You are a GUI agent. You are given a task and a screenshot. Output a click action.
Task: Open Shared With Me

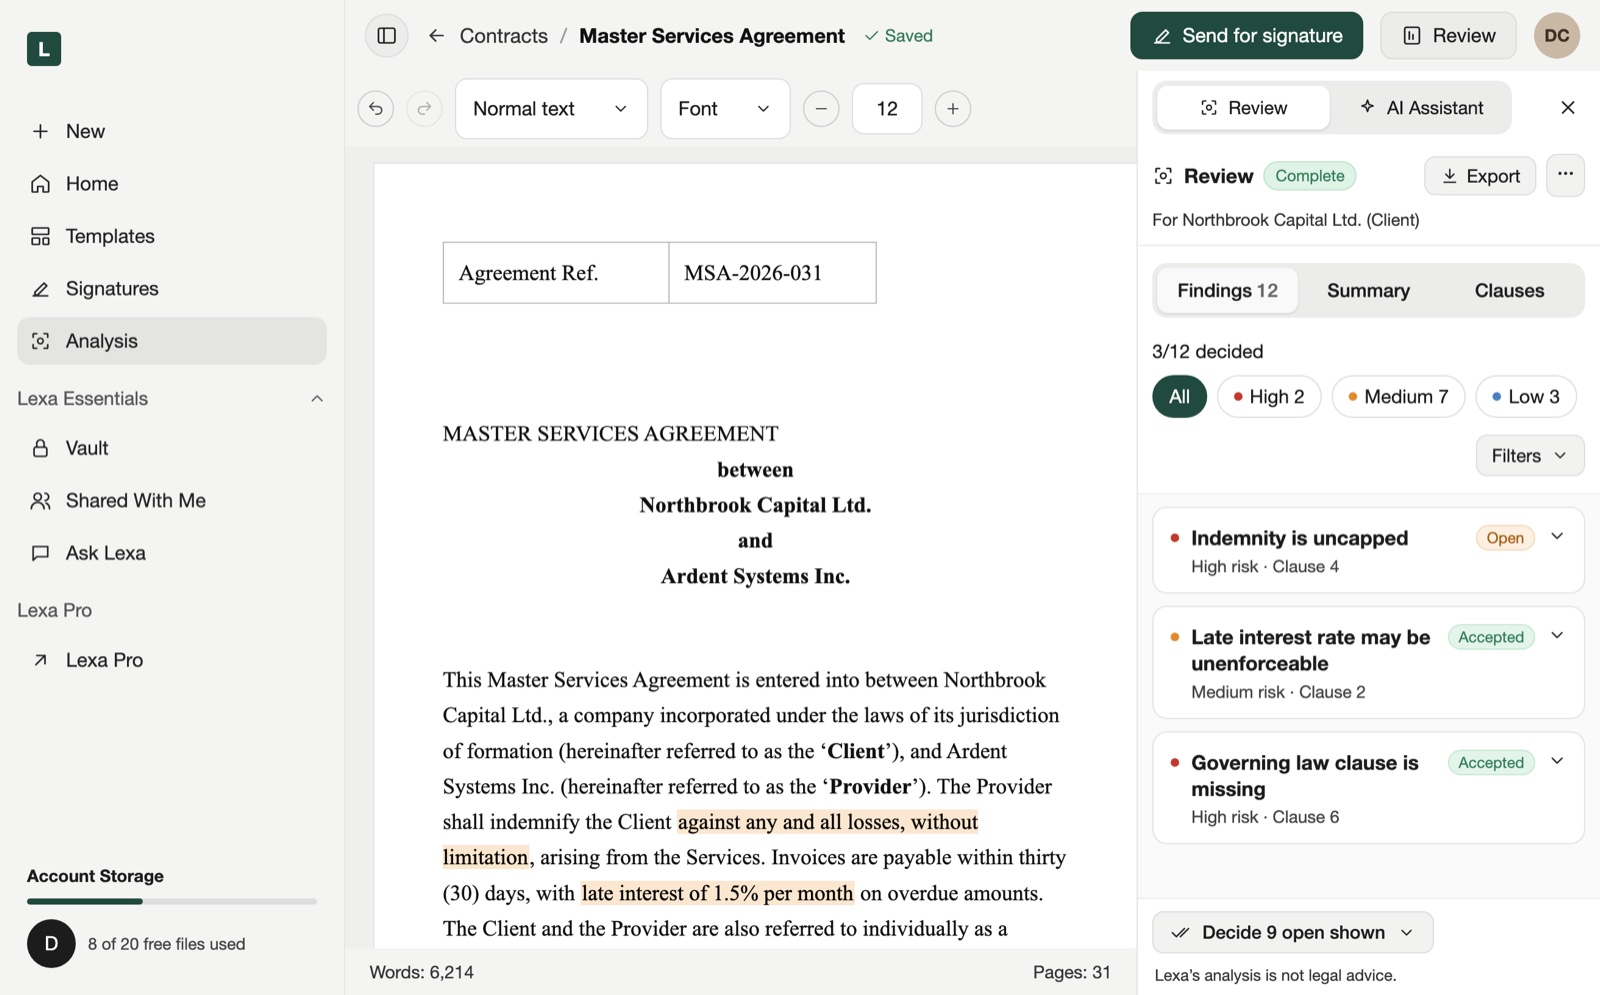click(172, 501)
